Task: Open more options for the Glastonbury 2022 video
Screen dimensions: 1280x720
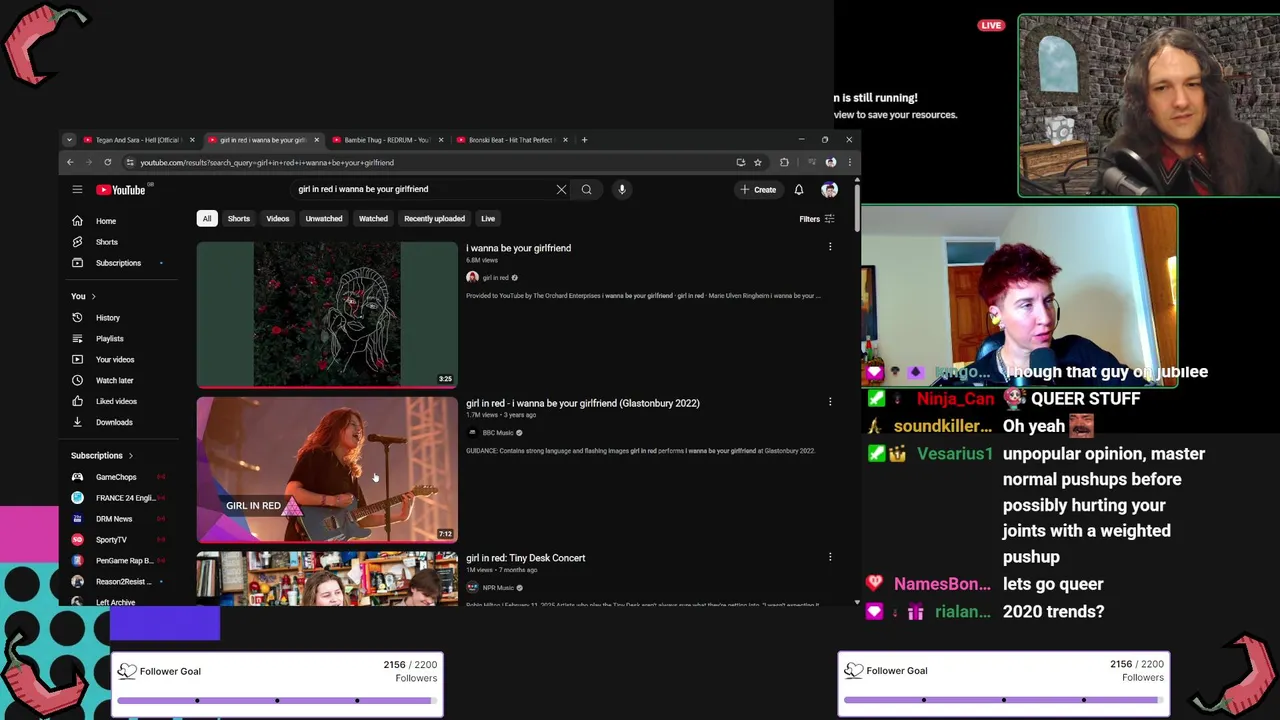Action: coord(830,402)
